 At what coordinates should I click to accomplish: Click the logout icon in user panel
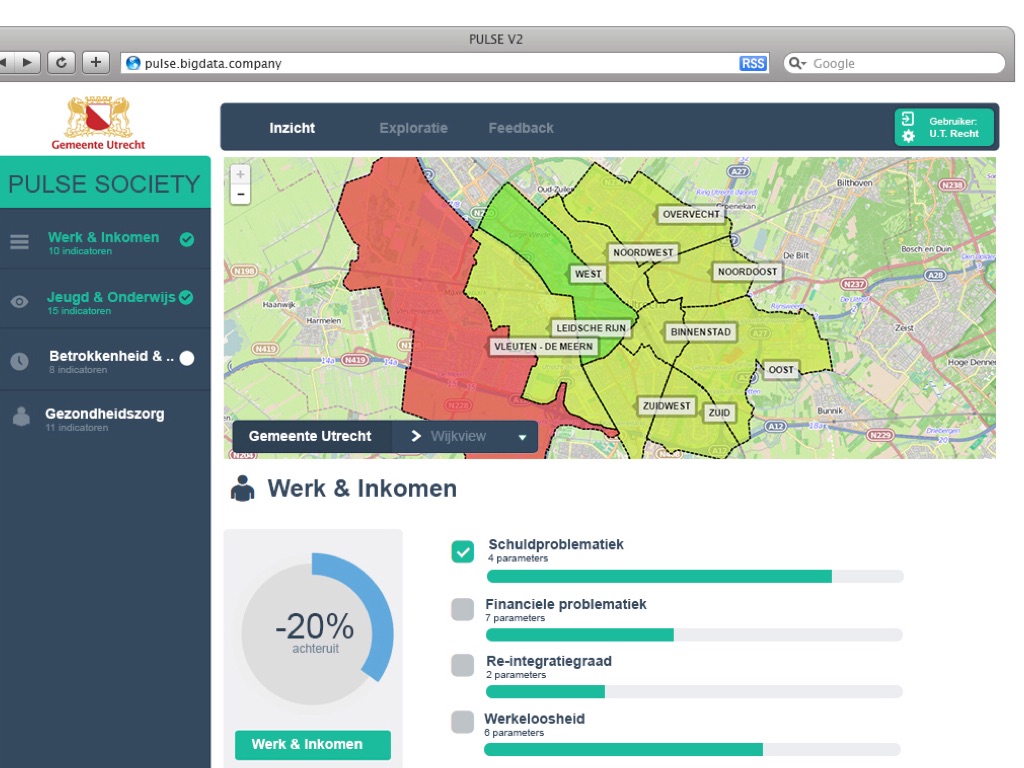tap(908, 119)
